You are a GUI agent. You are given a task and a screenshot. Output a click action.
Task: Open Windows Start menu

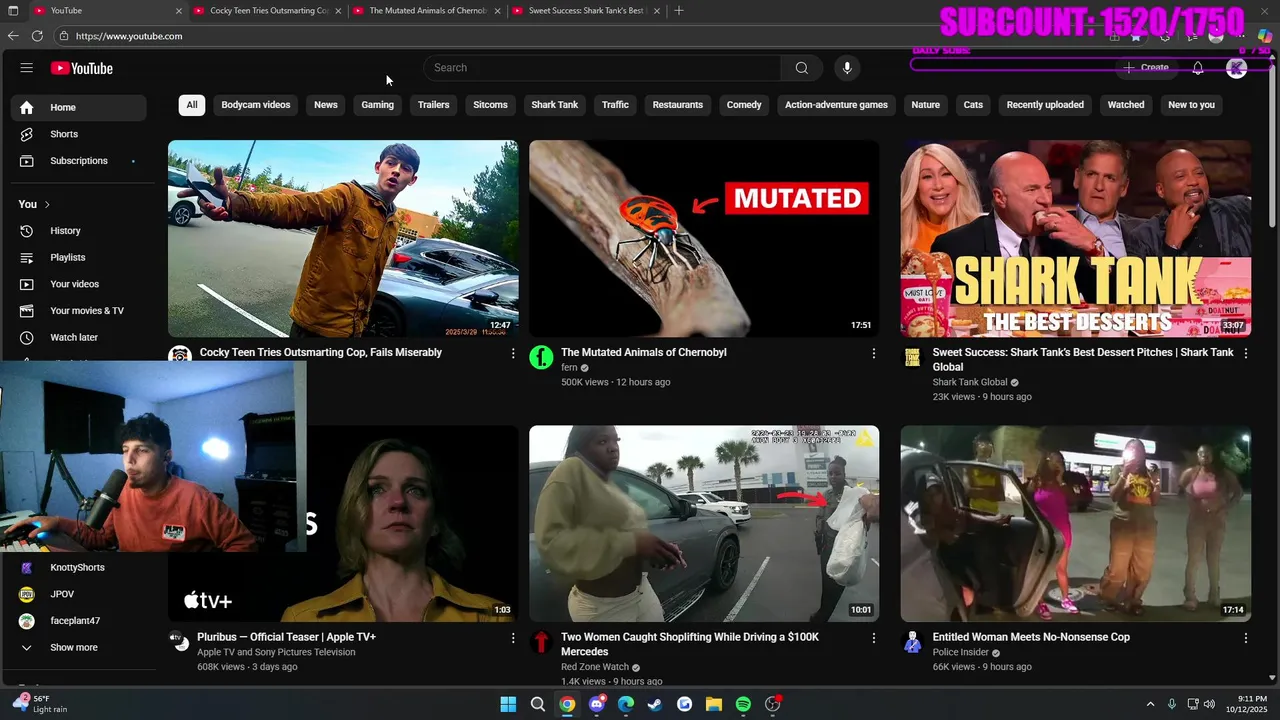point(508,704)
